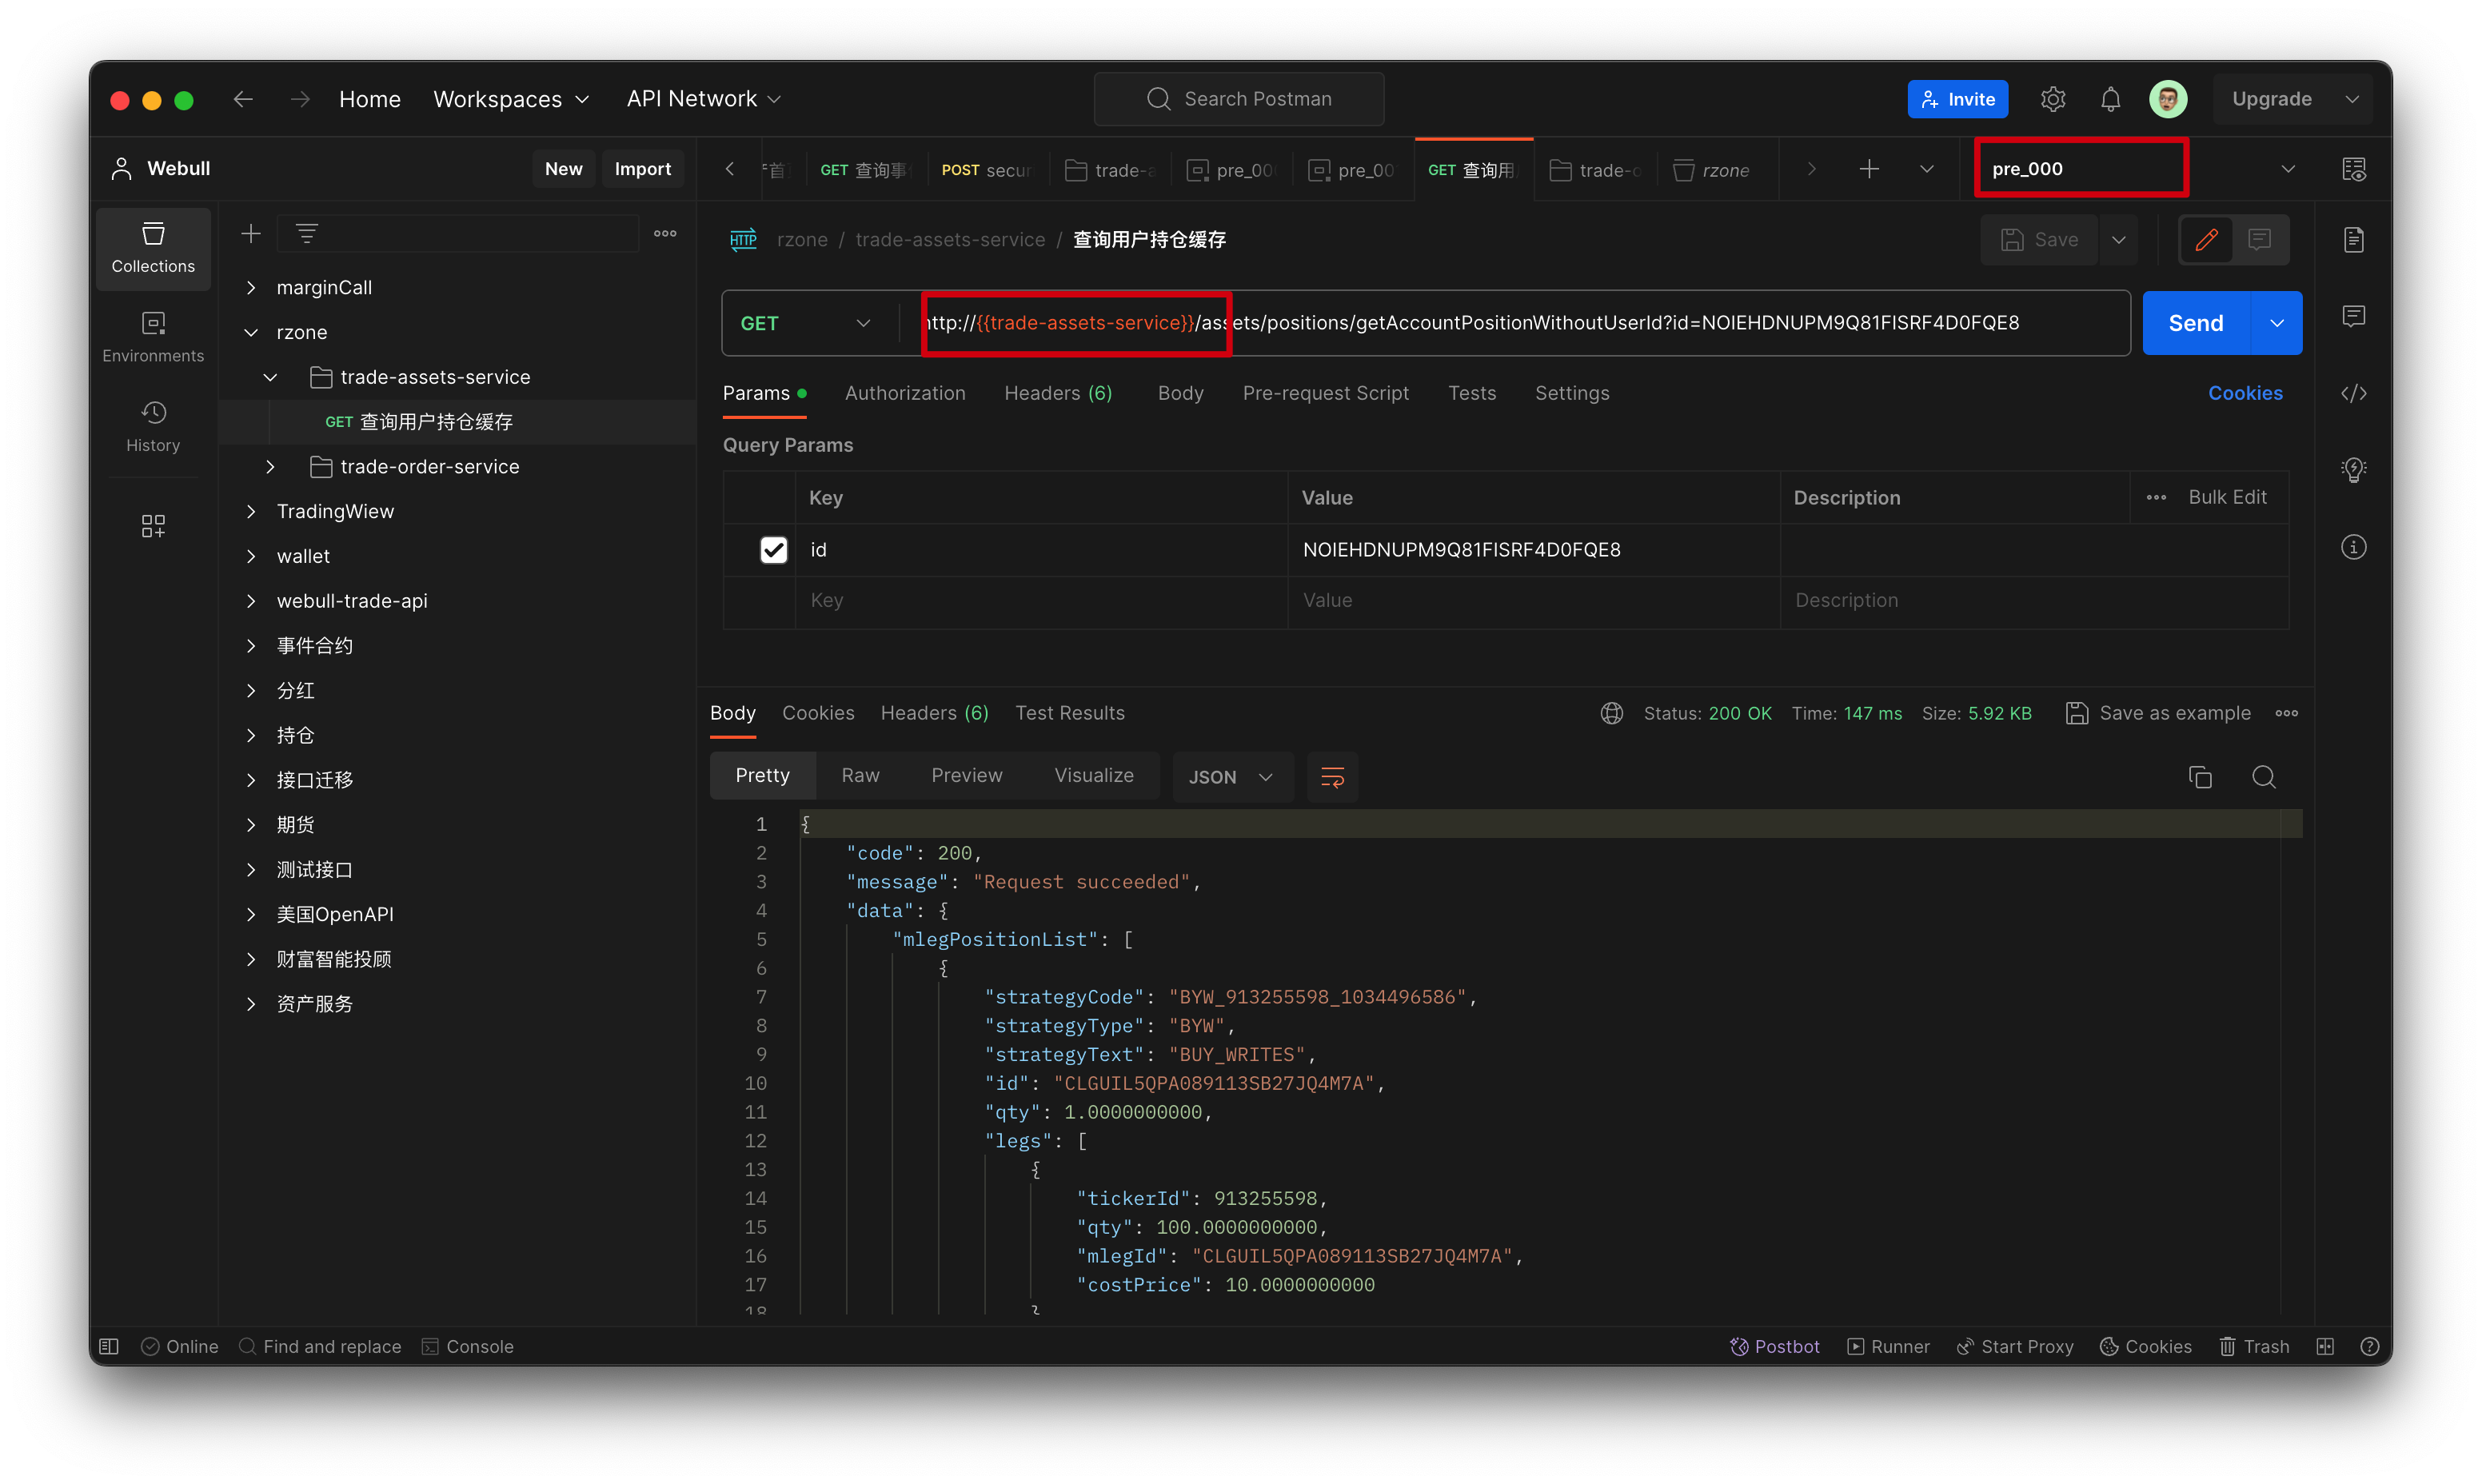Image resolution: width=2482 pixels, height=1484 pixels.
Task: Toggle response line wrap icon
Action: tap(1333, 777)
